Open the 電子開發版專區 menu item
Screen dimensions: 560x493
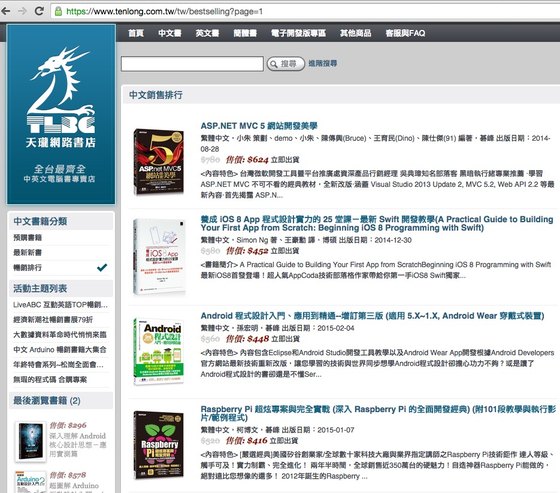point(298,33)
